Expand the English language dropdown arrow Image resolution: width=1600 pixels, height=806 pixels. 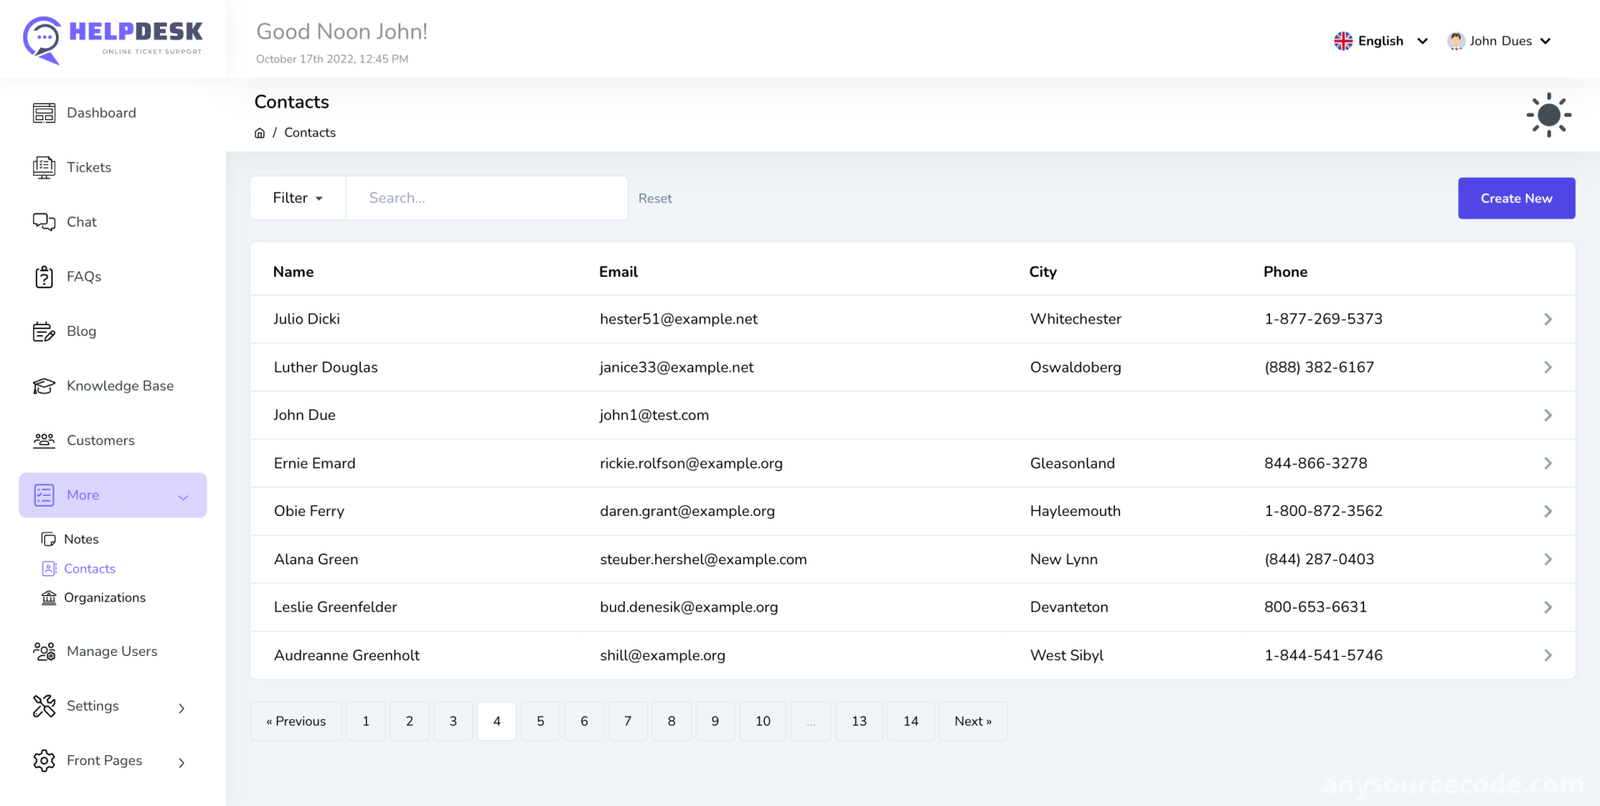point(1422,41)
